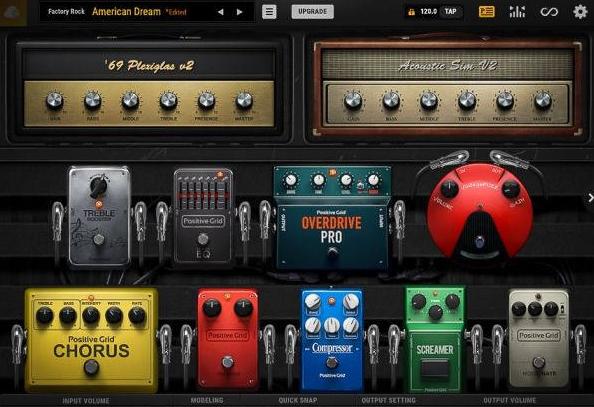
Task: Open INPUT VOLUME section
Action: click(86, 401)
